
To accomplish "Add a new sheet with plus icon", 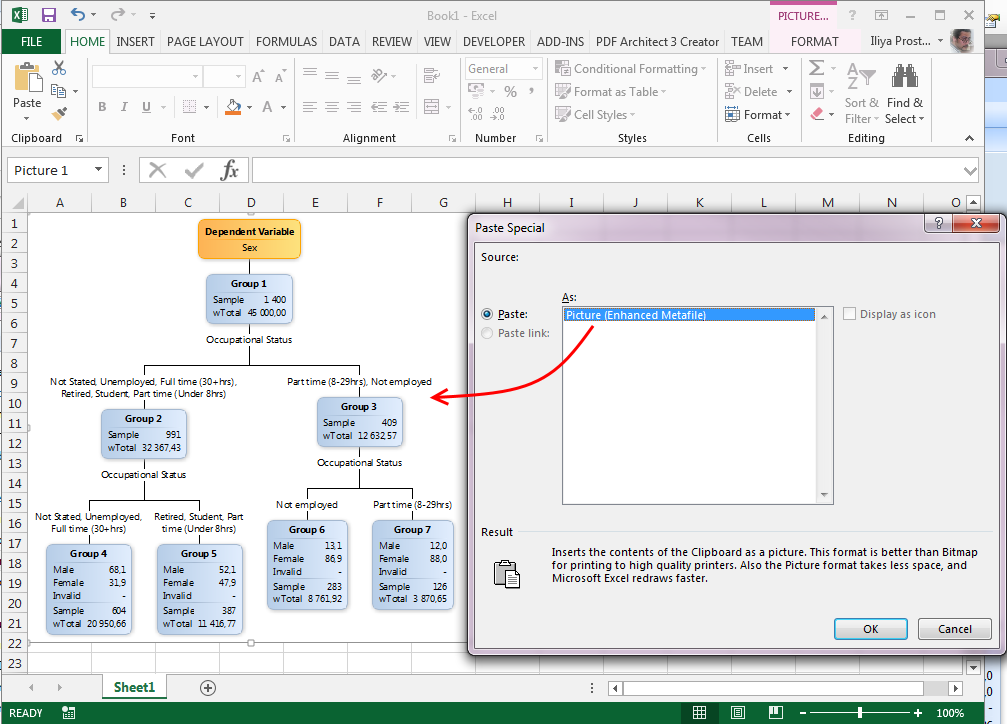I will (208, 688).
